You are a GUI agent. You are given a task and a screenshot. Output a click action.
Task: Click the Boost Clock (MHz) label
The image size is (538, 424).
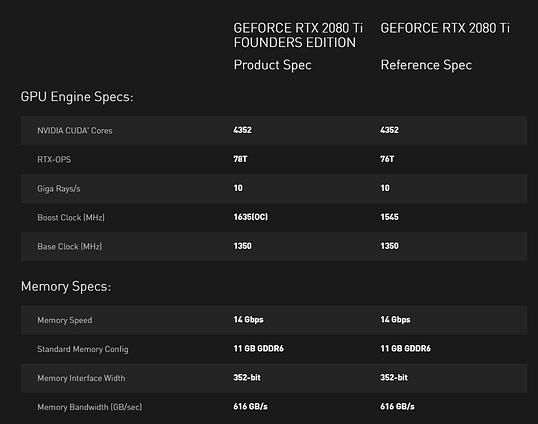tap(71, 217)
